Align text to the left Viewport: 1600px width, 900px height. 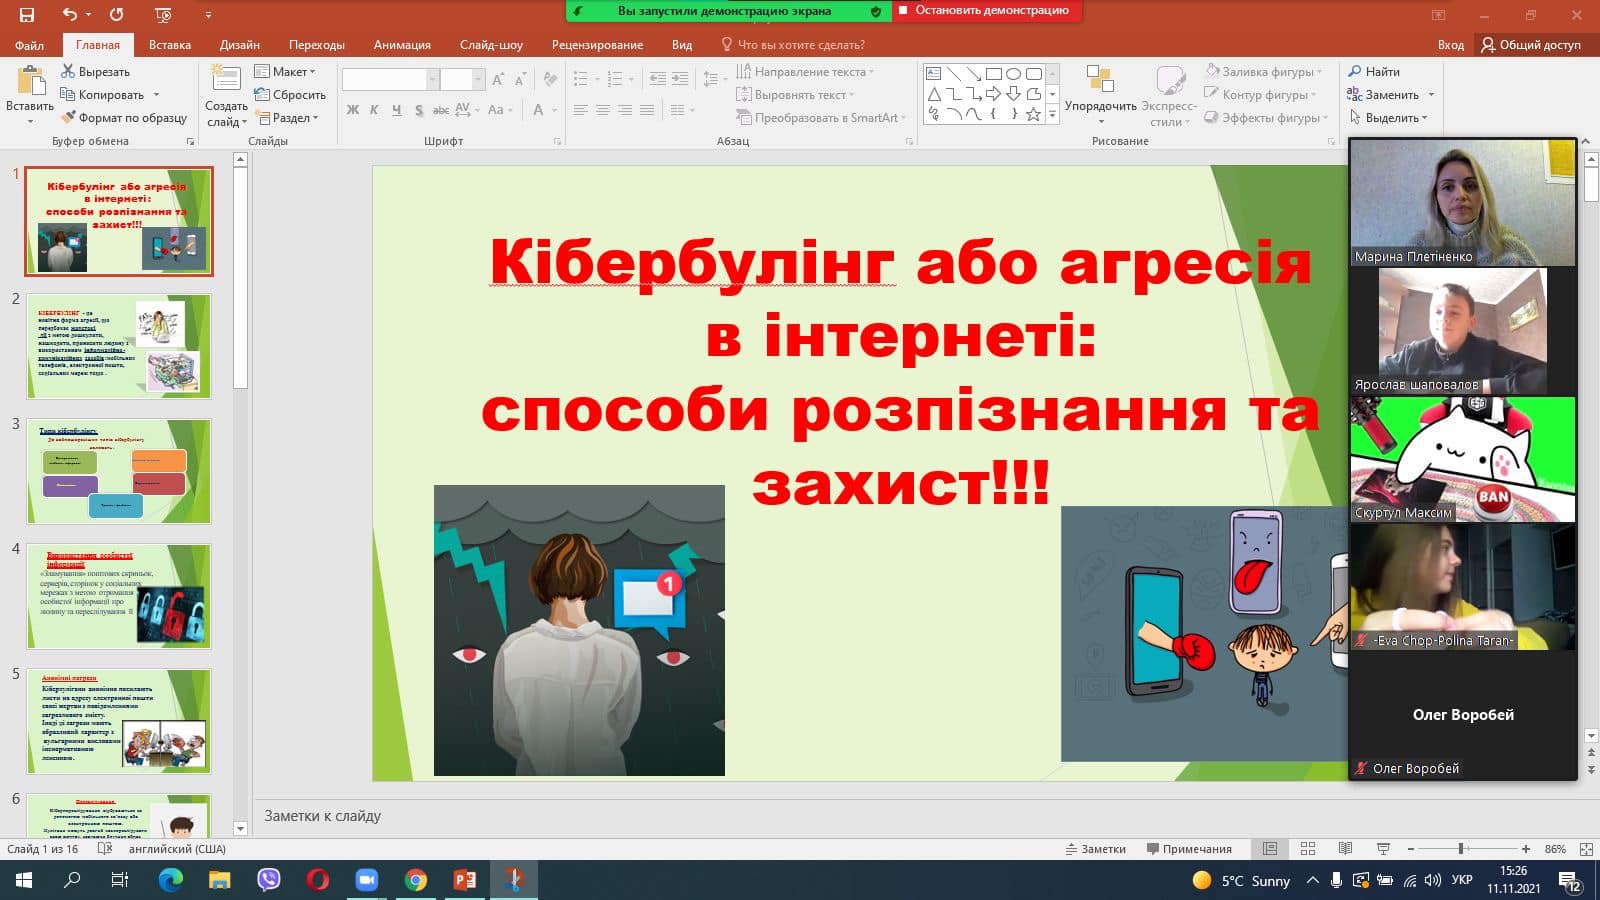click(x=580, y=110)
